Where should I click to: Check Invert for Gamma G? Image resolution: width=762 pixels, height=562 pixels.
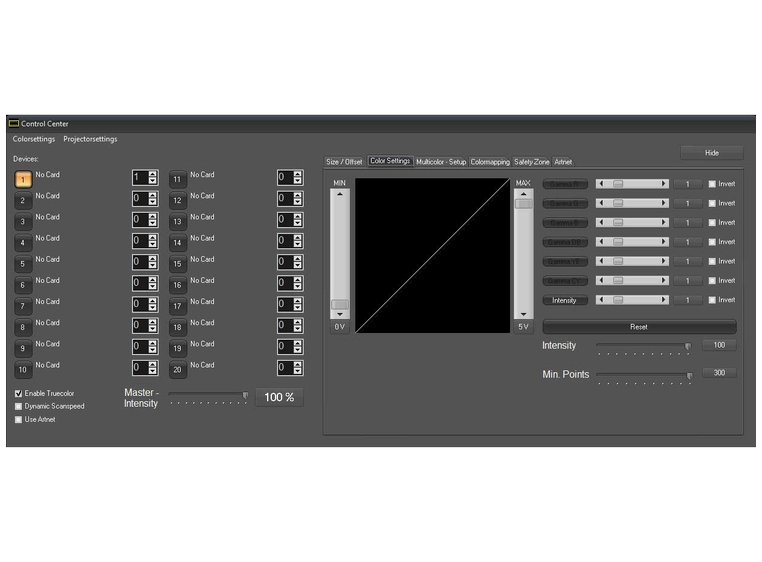pos(712,203)
